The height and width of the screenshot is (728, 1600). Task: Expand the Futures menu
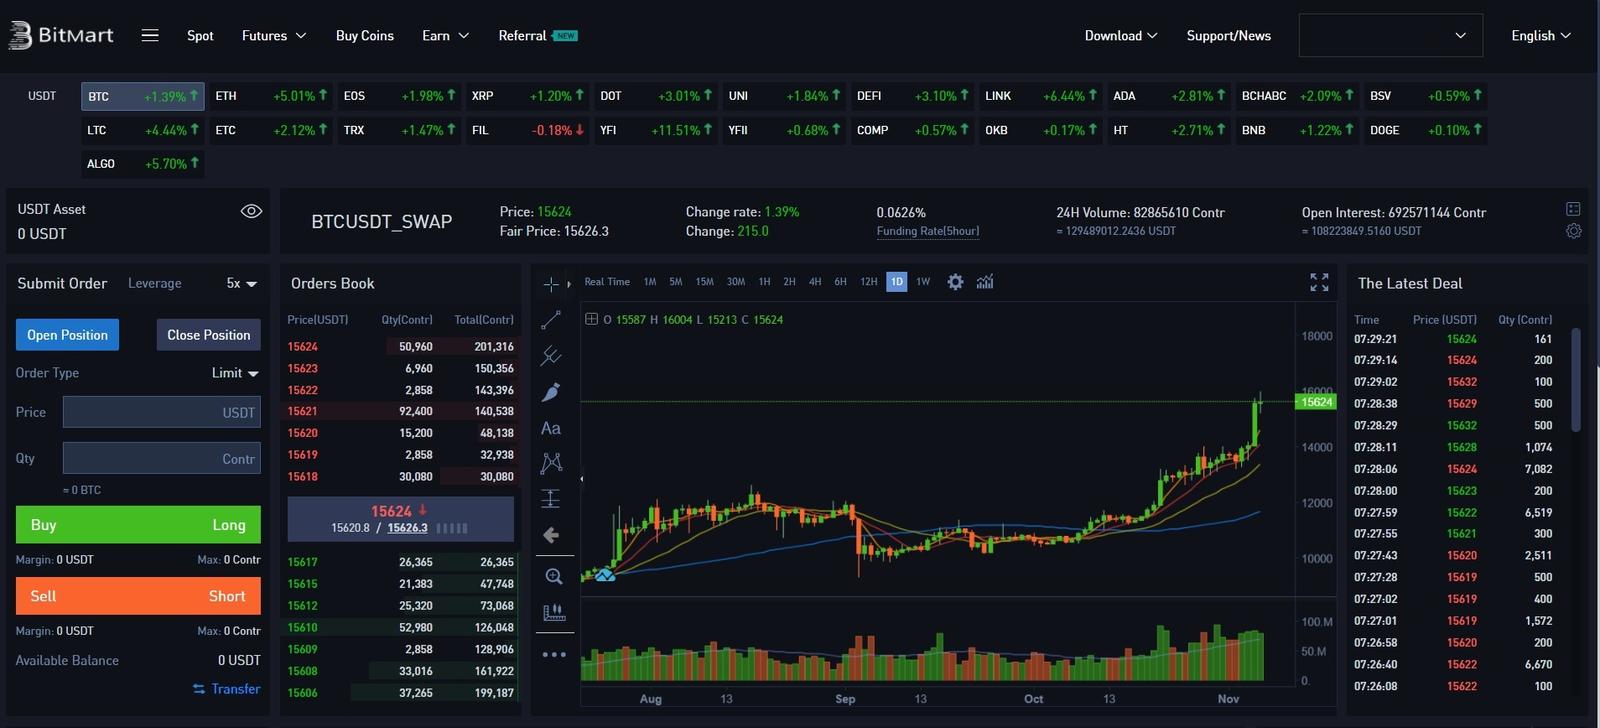273,35
